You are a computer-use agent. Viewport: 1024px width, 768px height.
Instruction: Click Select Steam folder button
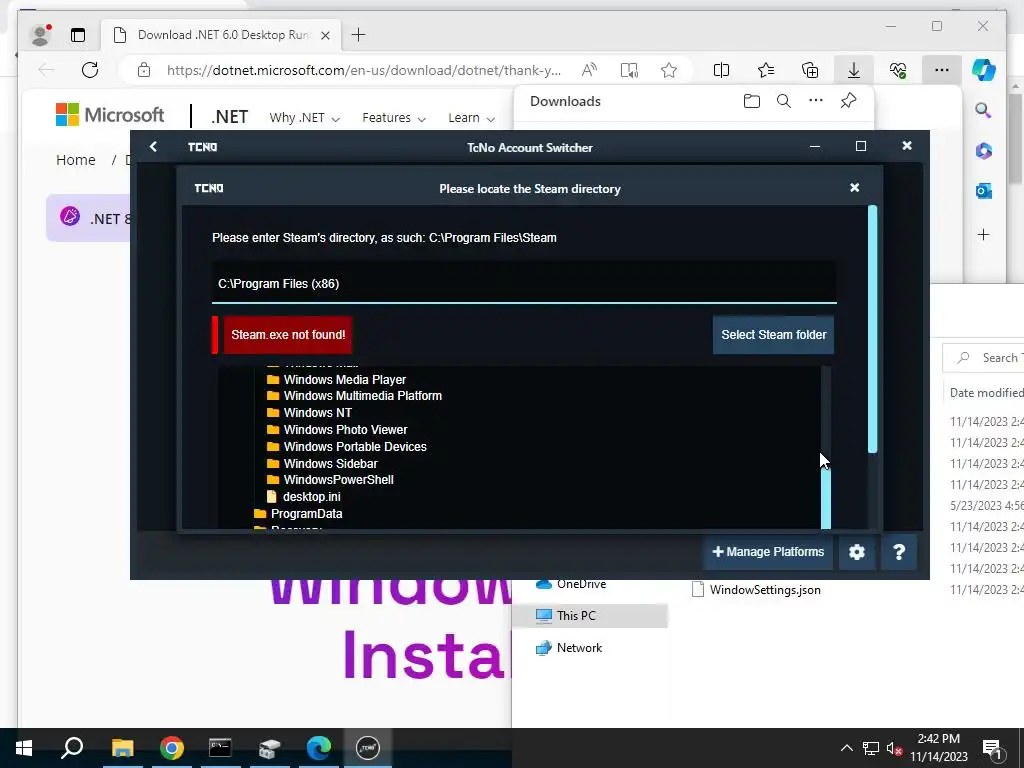click(x=773, y=335)
